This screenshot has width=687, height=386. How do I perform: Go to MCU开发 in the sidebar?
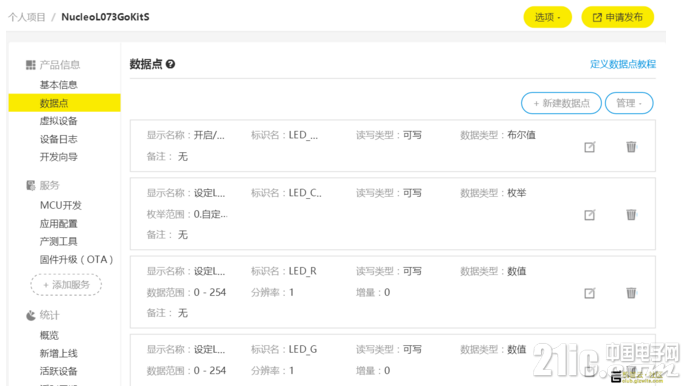click(x=60, y=205)
